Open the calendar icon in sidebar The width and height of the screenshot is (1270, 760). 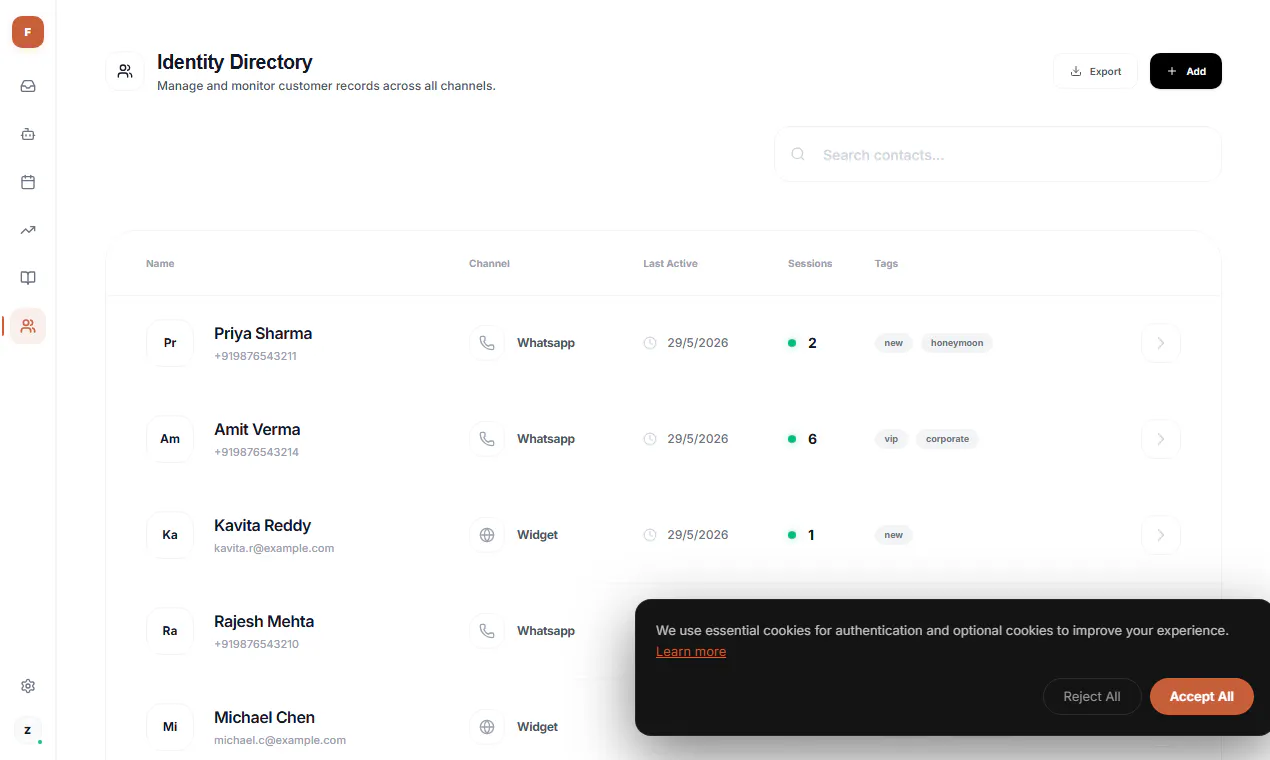tap(28, 182)
